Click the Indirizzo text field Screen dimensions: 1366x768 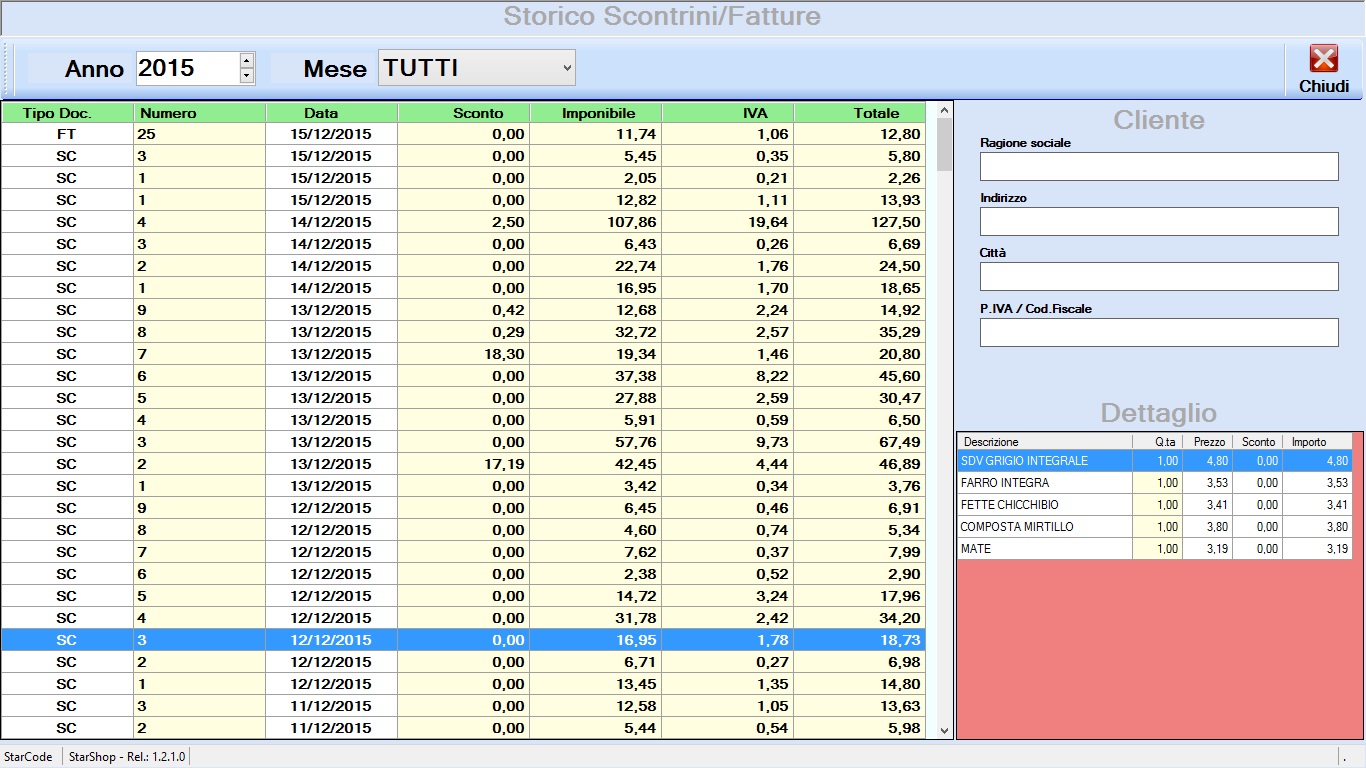1158,222
